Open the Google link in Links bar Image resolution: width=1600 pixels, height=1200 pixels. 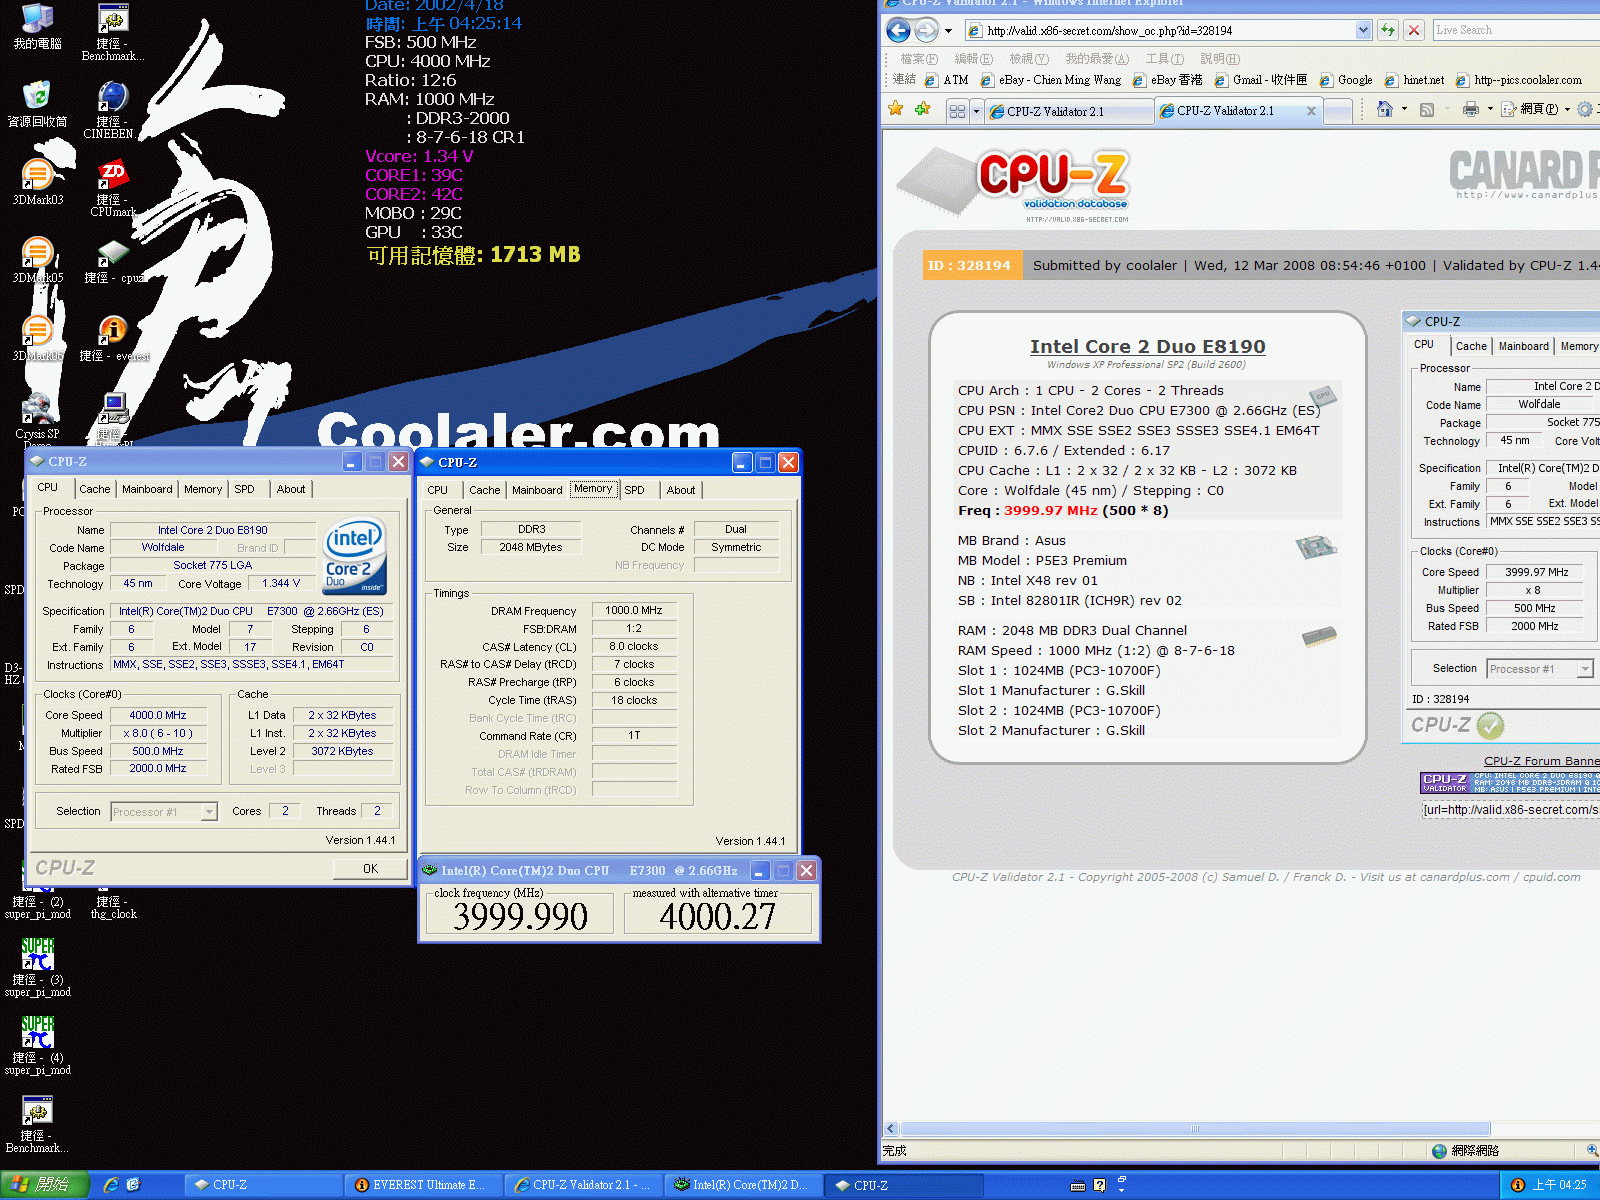pyautogui.click(x=1346, y=80)
